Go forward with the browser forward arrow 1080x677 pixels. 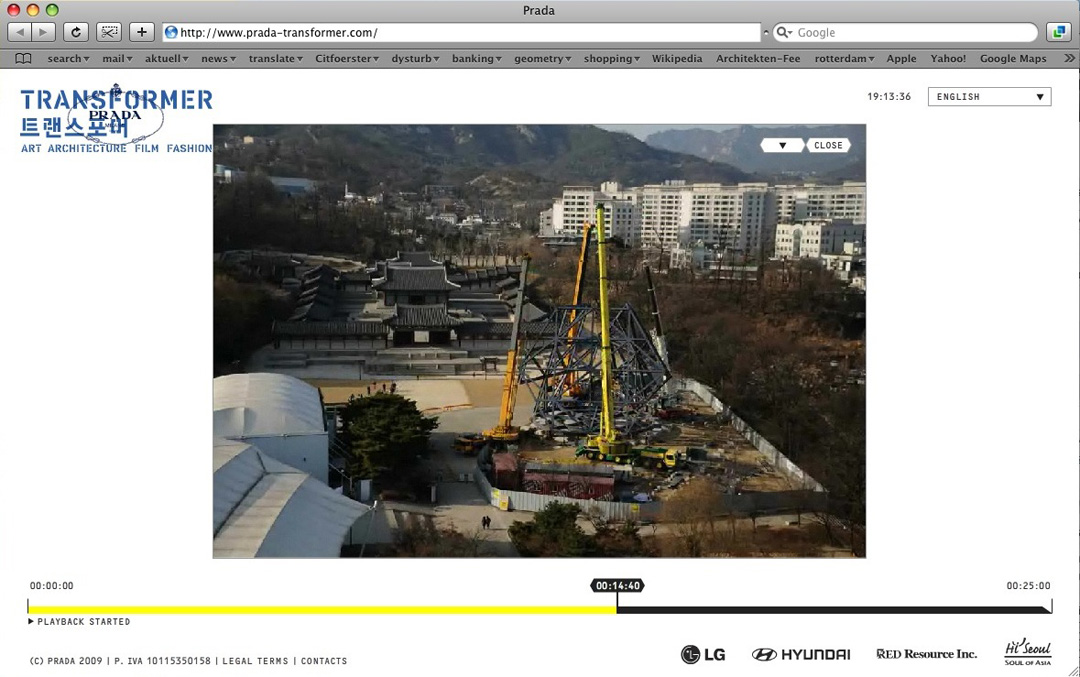(x=43, y=32)
